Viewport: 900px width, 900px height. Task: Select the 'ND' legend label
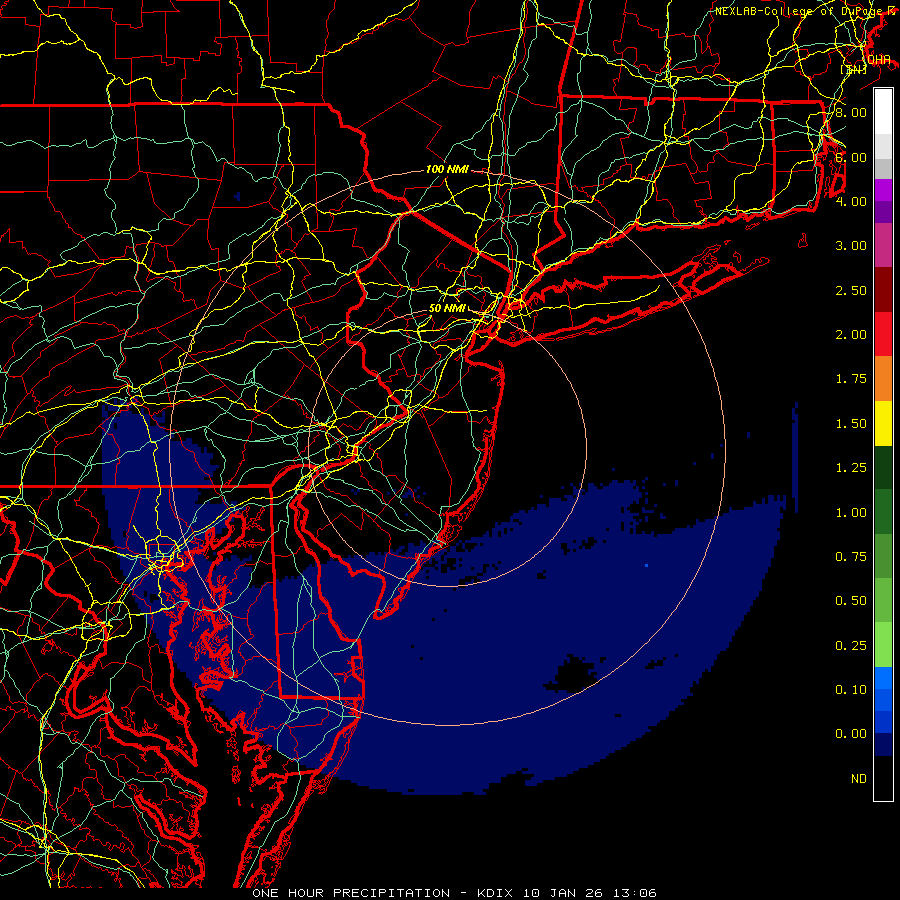859,779
